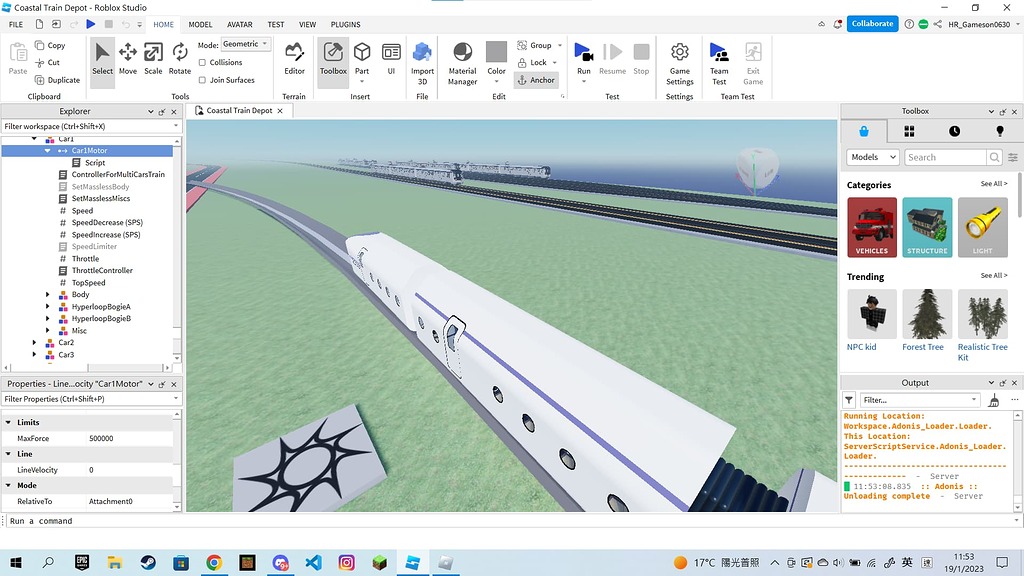Click See All next to Categories
Screen dimensions: 1024x576
tap(993, 184)
